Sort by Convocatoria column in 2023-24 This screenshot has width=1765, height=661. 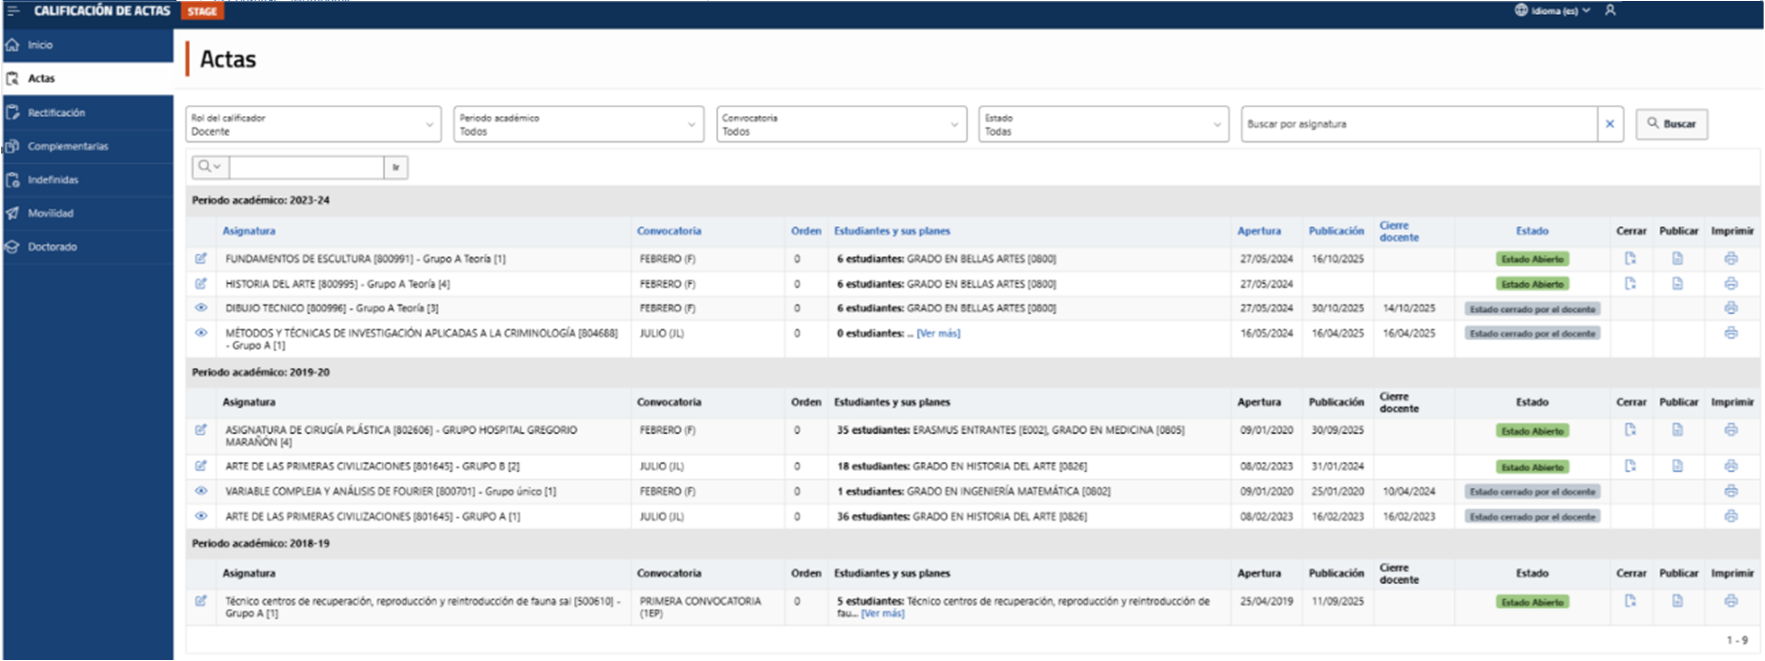click(x=669, y=231)
